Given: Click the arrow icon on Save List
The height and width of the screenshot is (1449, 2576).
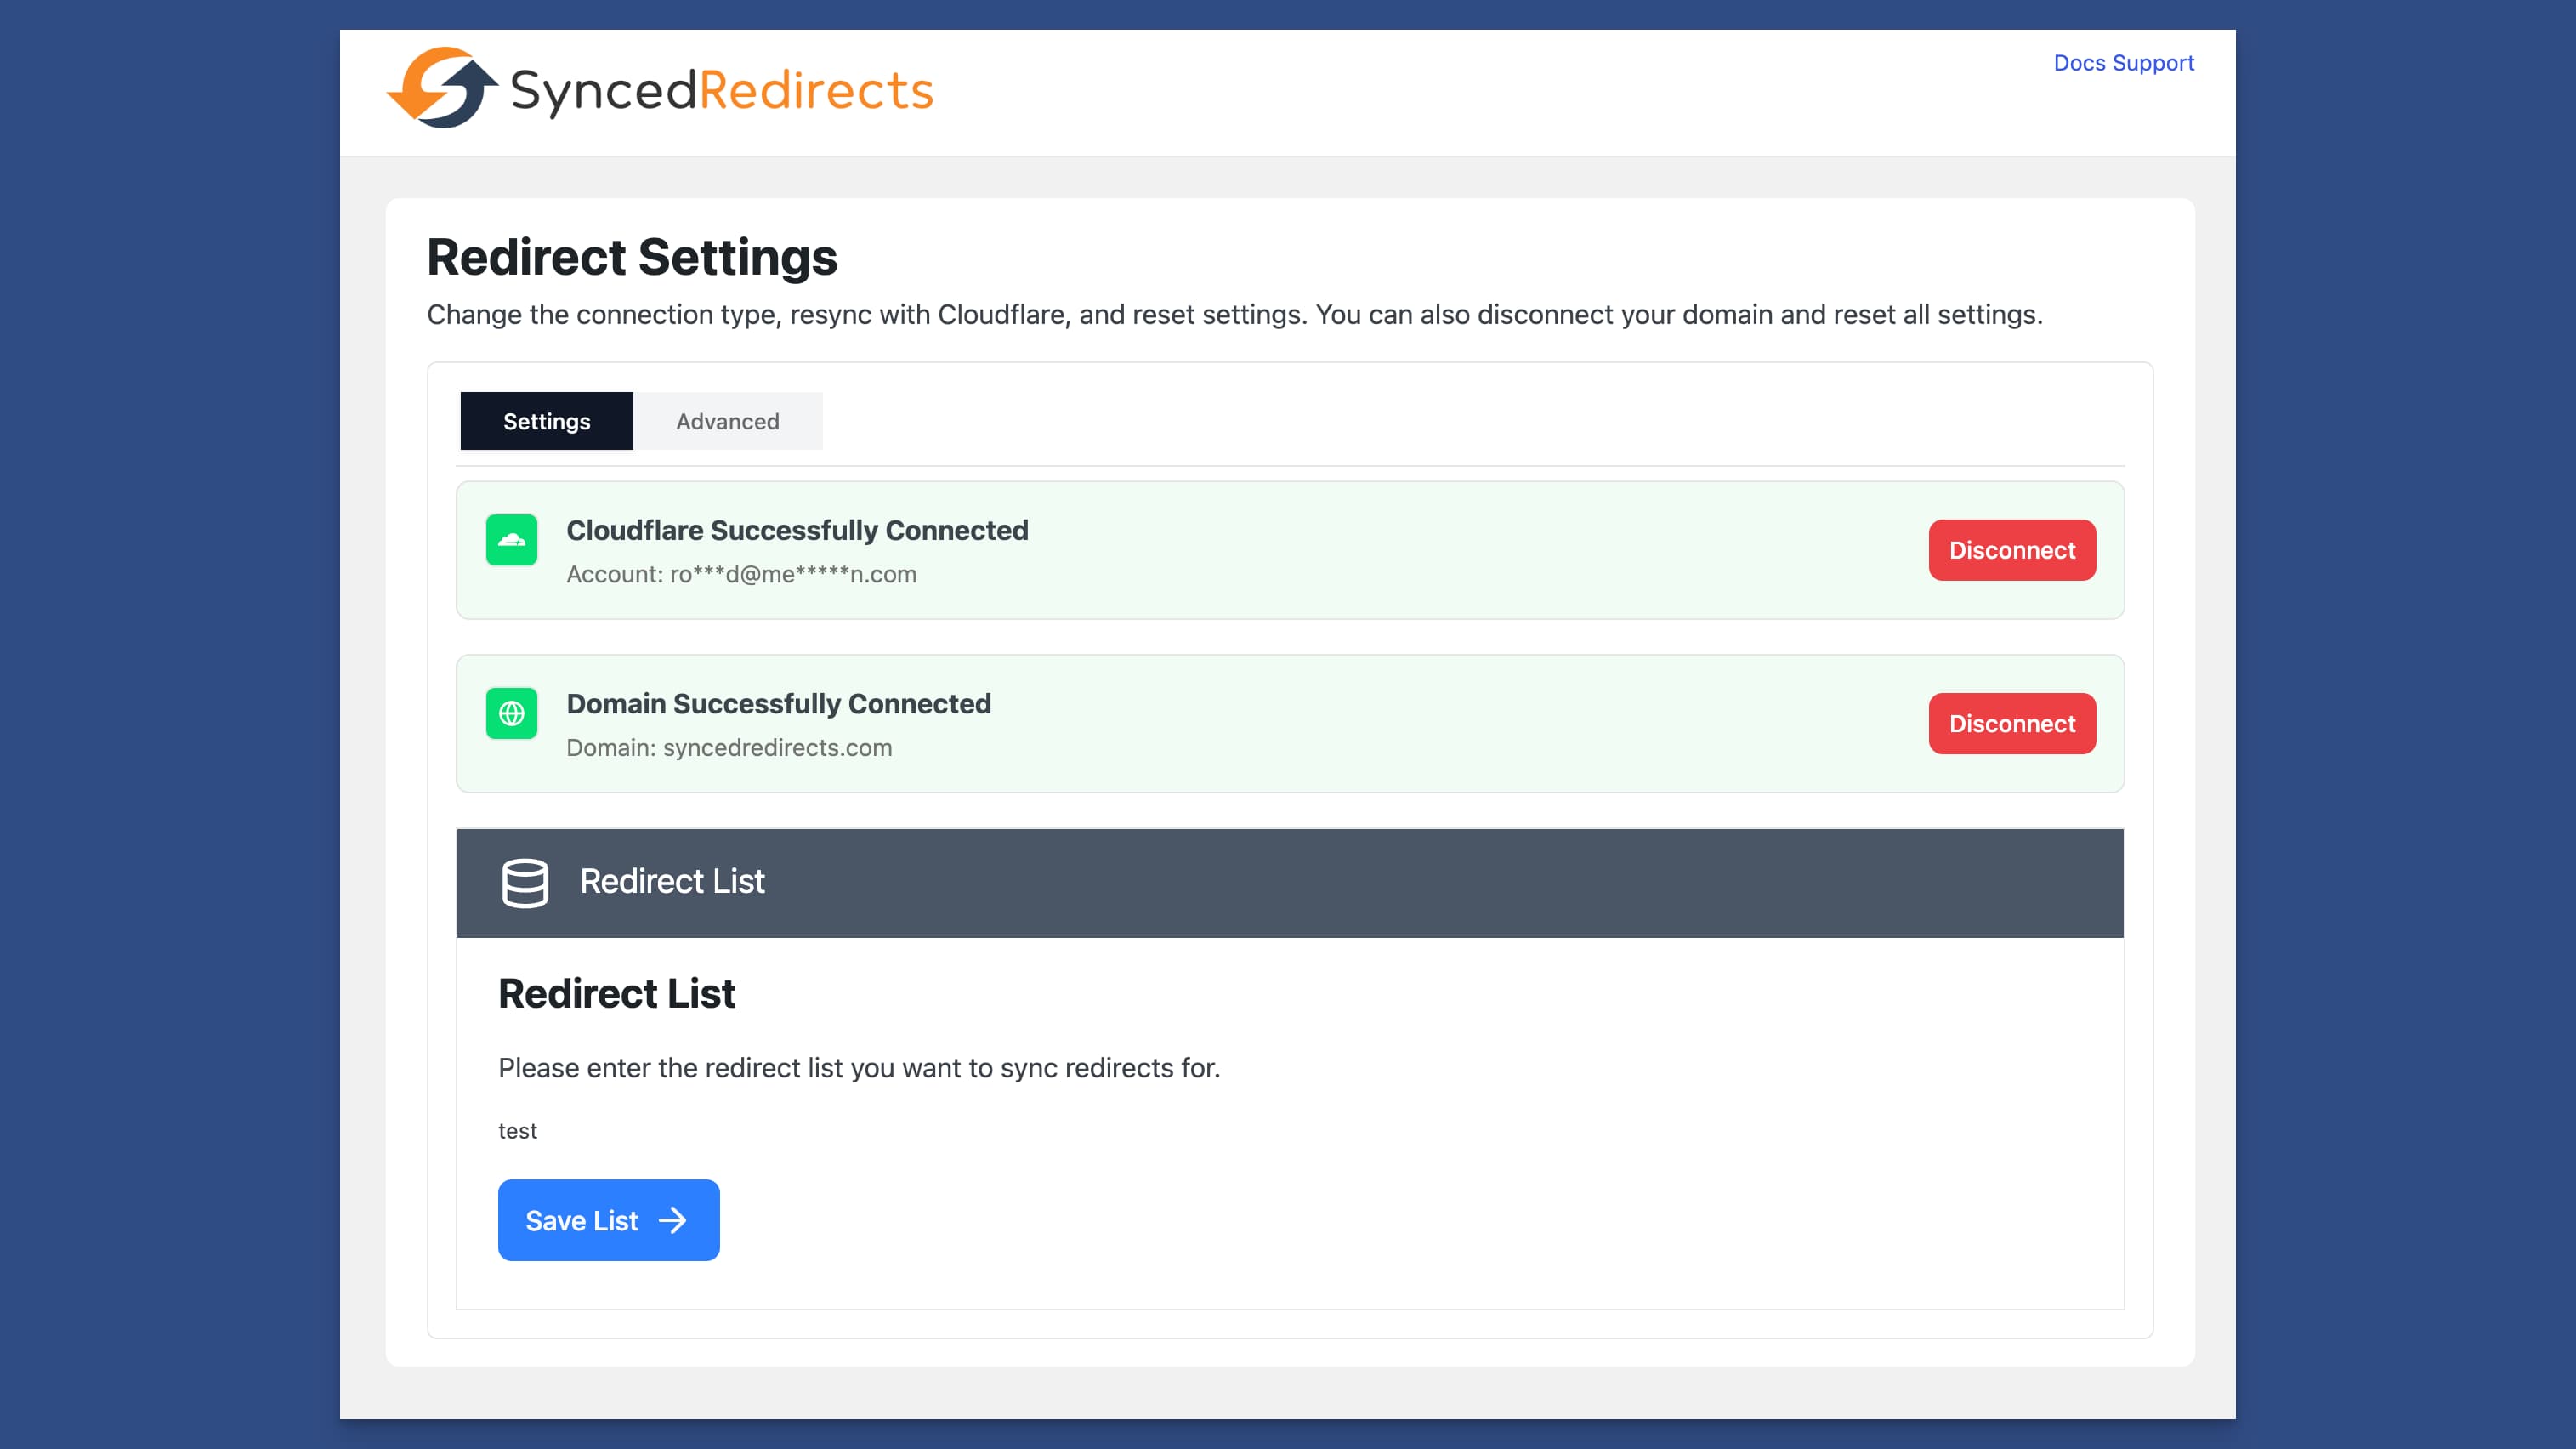Looking at the screenshot, I should click(x=673, y=1220).
